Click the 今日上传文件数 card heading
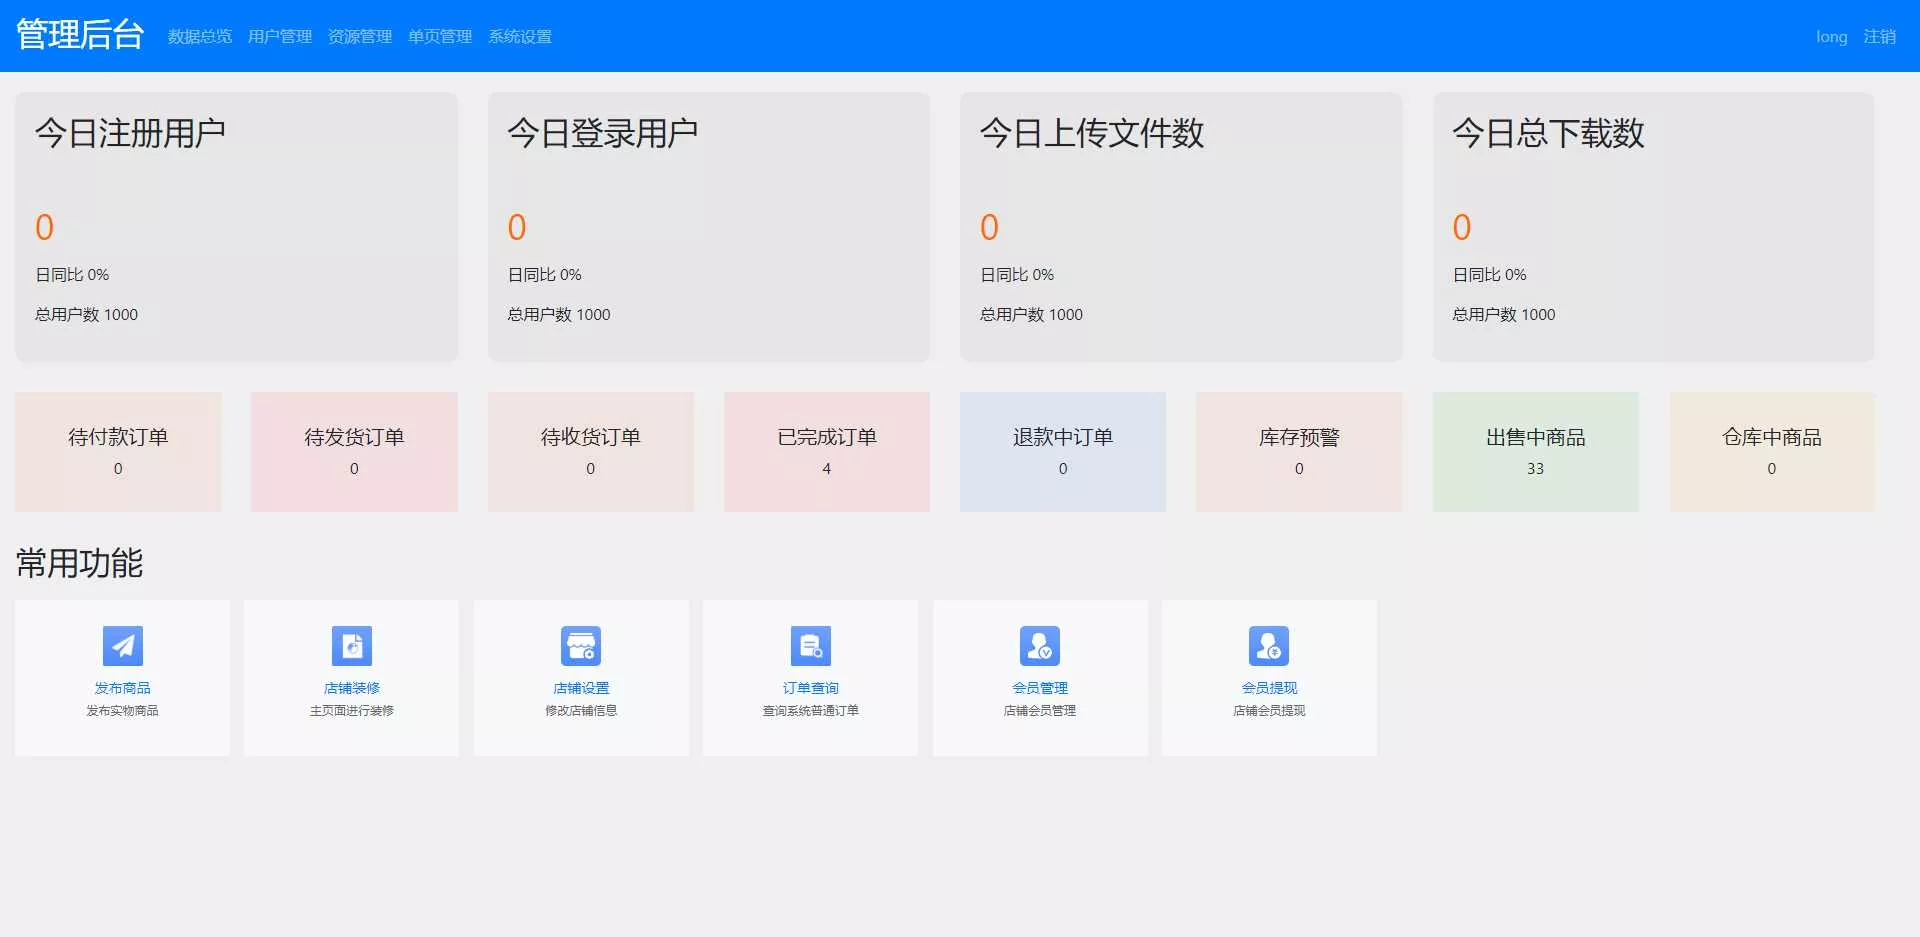Viewport: 1920px width, 937px height. (1092, 133)
